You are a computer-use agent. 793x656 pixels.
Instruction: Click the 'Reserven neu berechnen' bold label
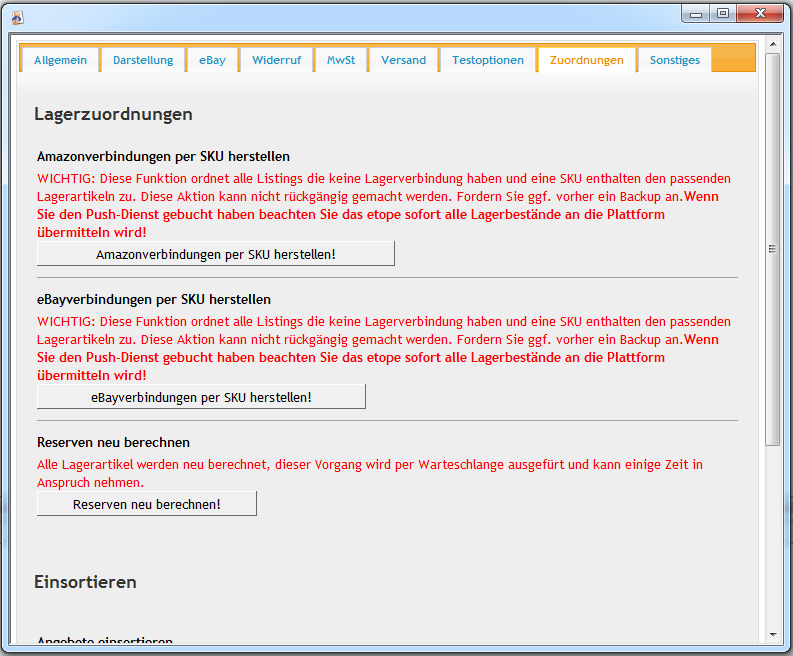(113, 443)
